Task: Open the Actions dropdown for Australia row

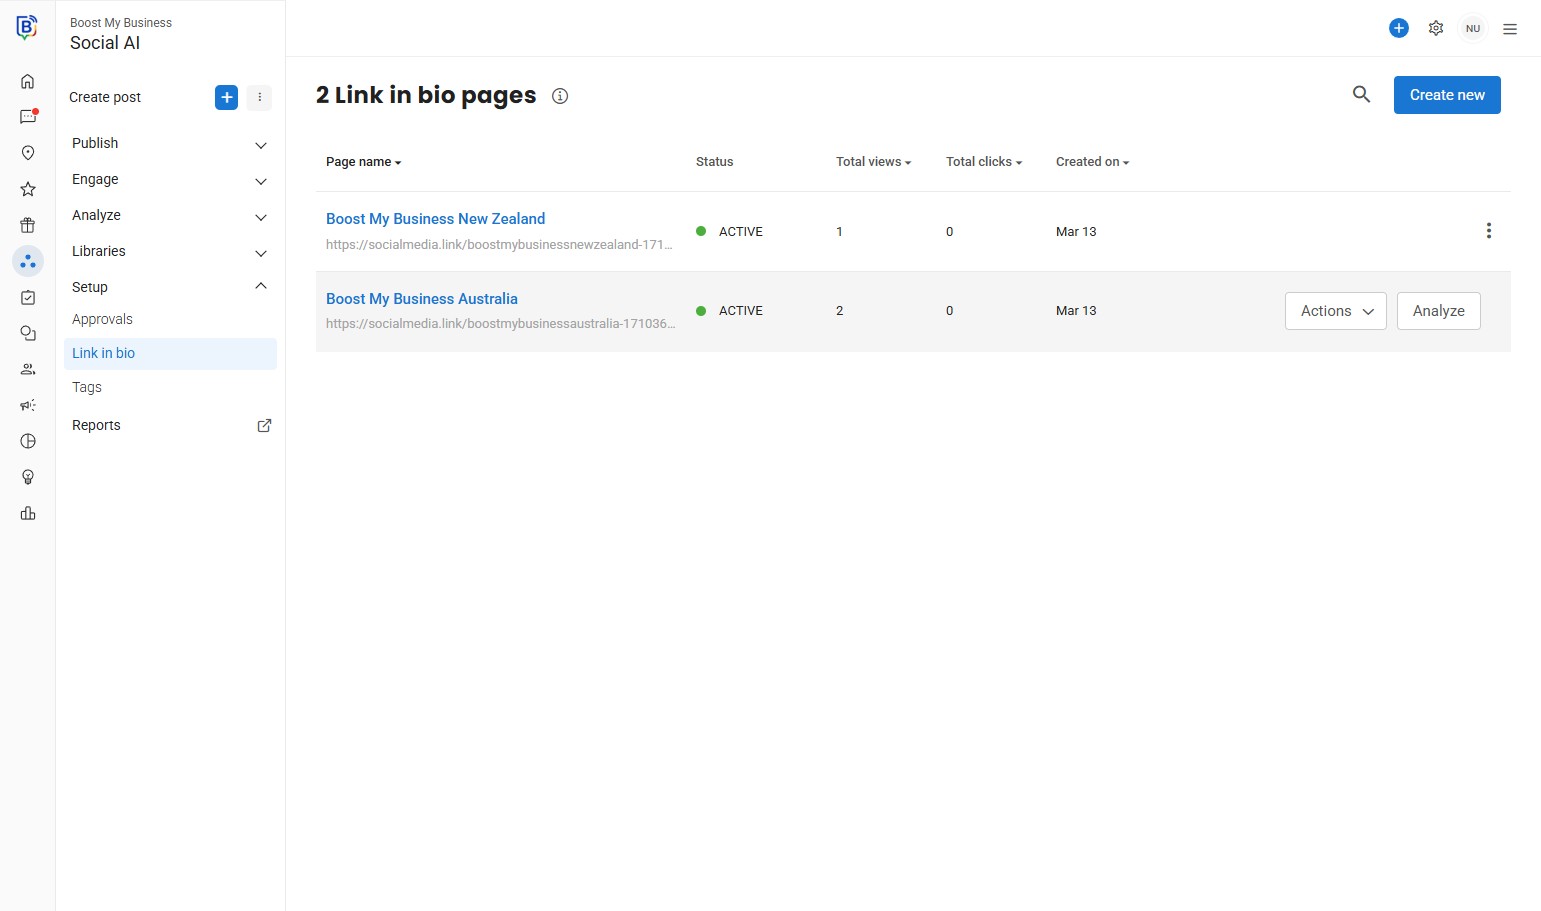Action: click(x=1335, y=311)
